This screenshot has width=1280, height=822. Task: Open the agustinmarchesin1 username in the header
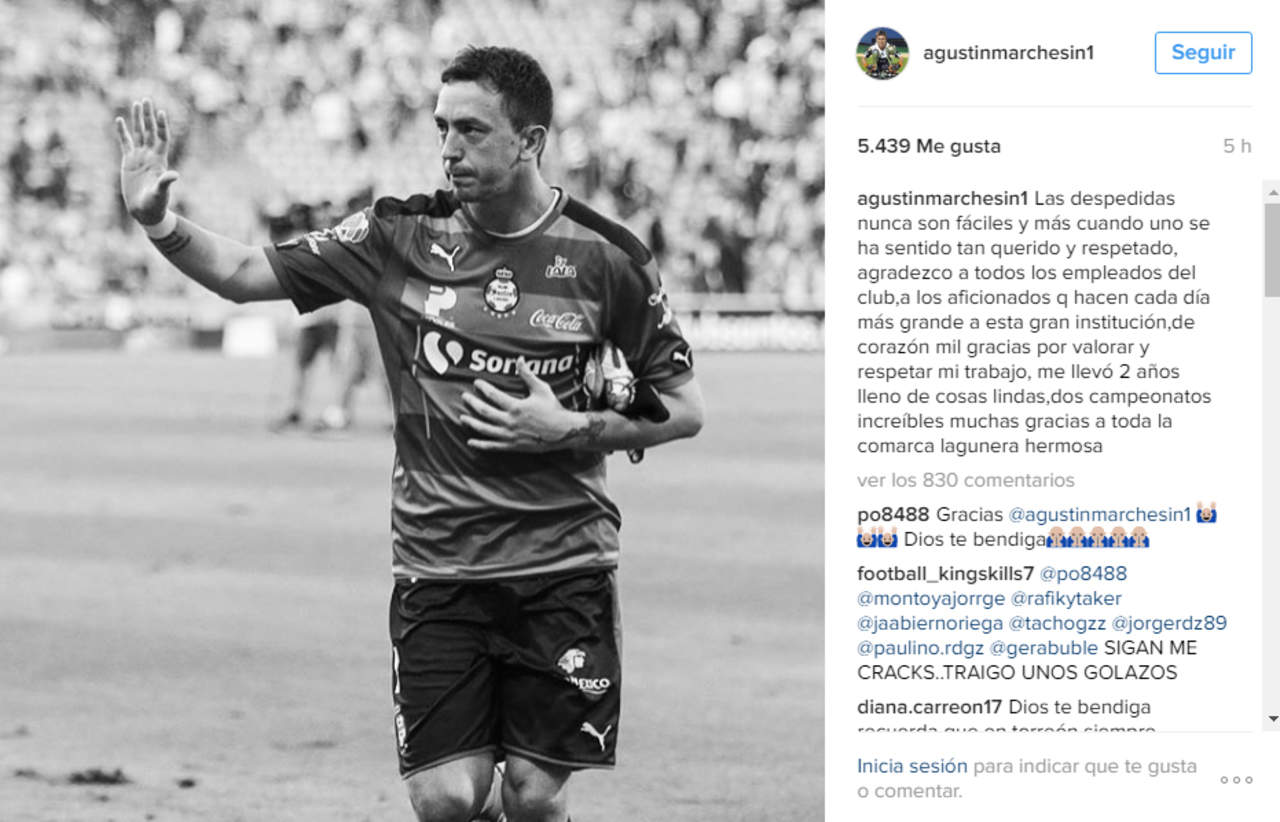(1008, 53)
